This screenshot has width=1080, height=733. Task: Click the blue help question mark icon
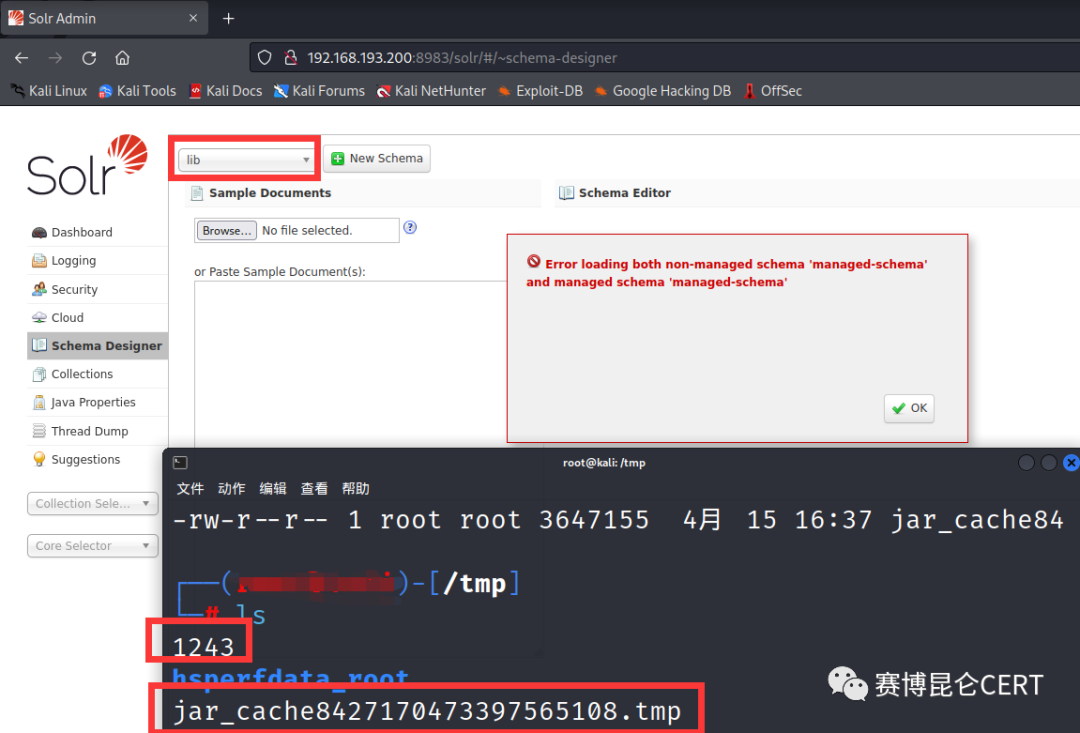(410, 227)
